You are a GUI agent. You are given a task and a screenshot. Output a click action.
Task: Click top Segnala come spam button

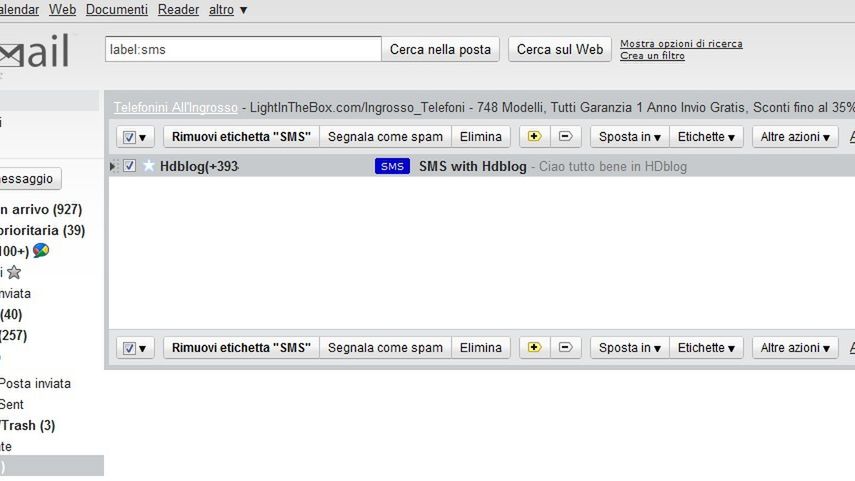[x=385, y=137]
